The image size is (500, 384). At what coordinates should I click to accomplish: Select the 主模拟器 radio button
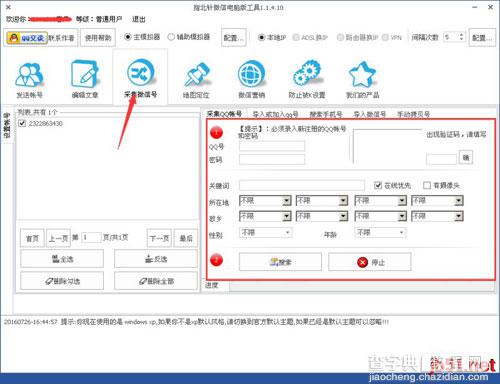tap(128, 37)
